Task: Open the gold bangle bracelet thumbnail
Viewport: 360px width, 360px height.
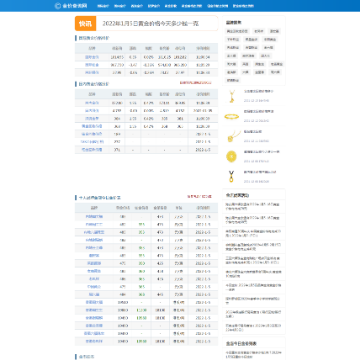Action: 232,116
